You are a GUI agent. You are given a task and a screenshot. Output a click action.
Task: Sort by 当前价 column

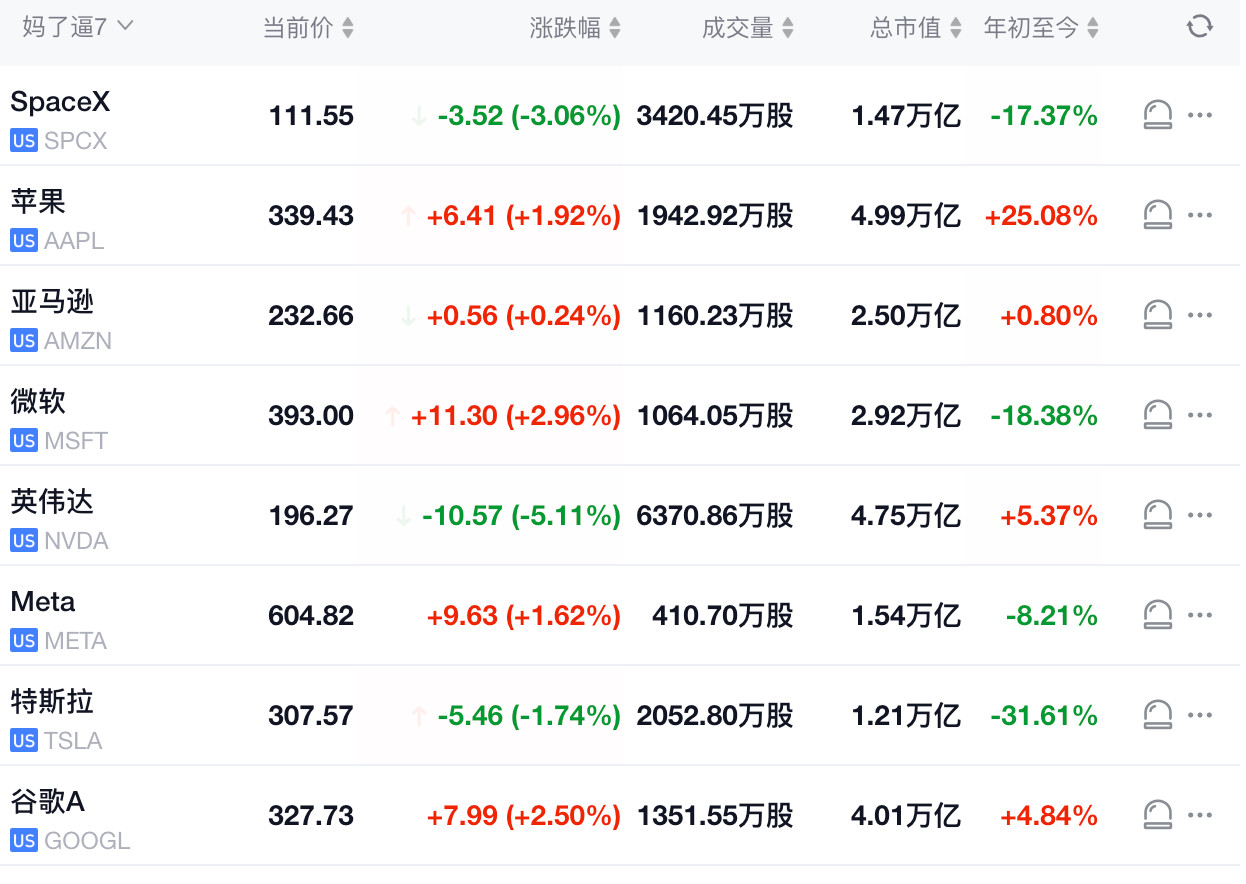(308, 28)
